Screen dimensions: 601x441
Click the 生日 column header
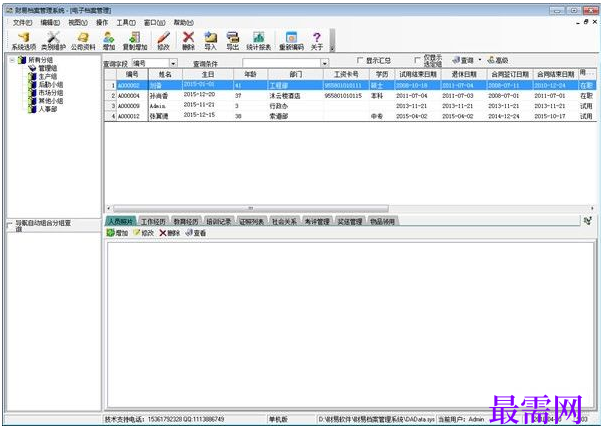[208, 74]
